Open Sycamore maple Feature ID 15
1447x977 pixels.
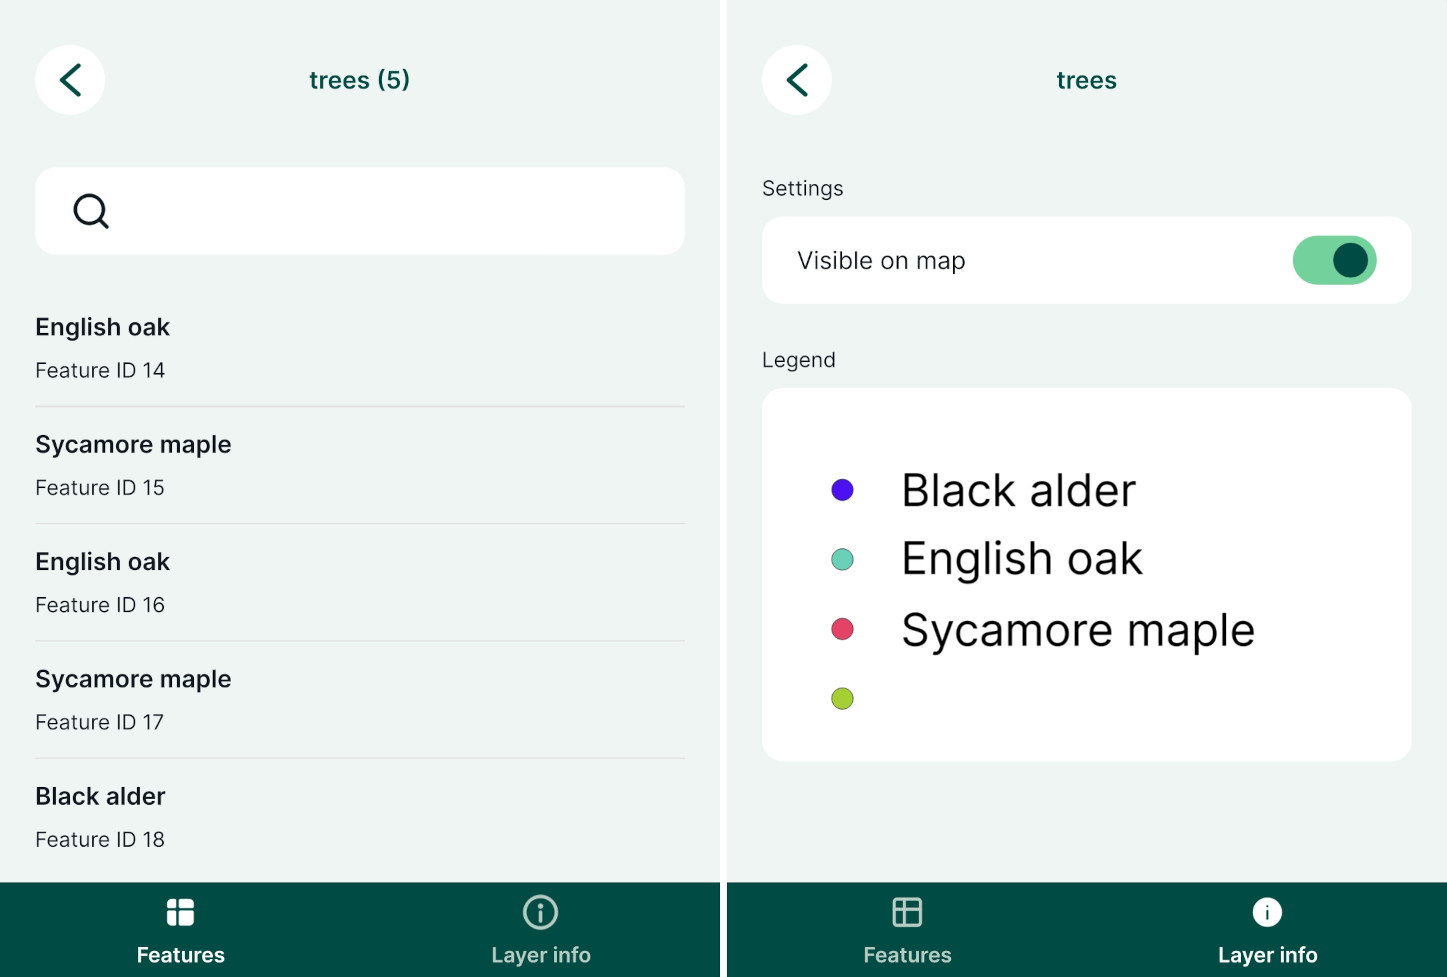pos(360,465)
